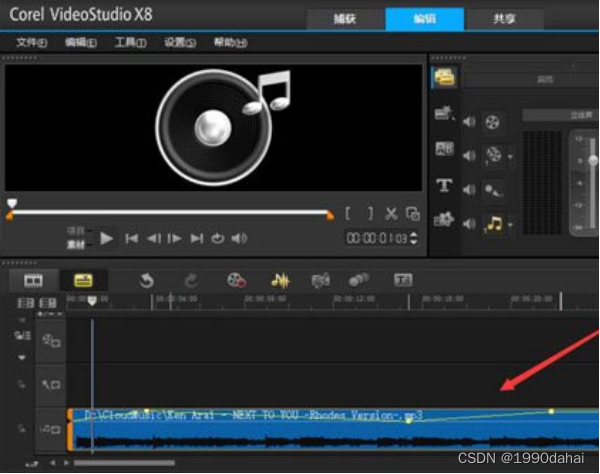The width and height of the screenshot is (600, 474).
Task: Open the Graphic library icon below Title
Action: coord(444,219)
